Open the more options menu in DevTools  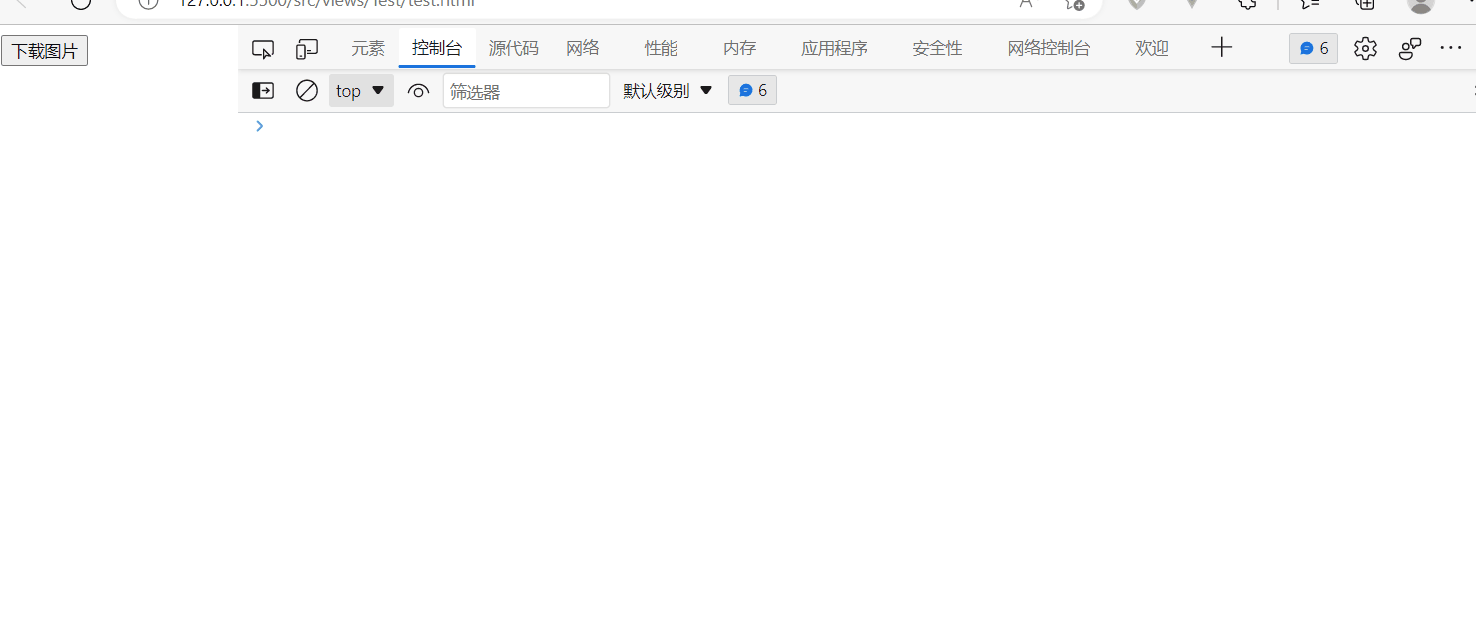click(1451, 48)
